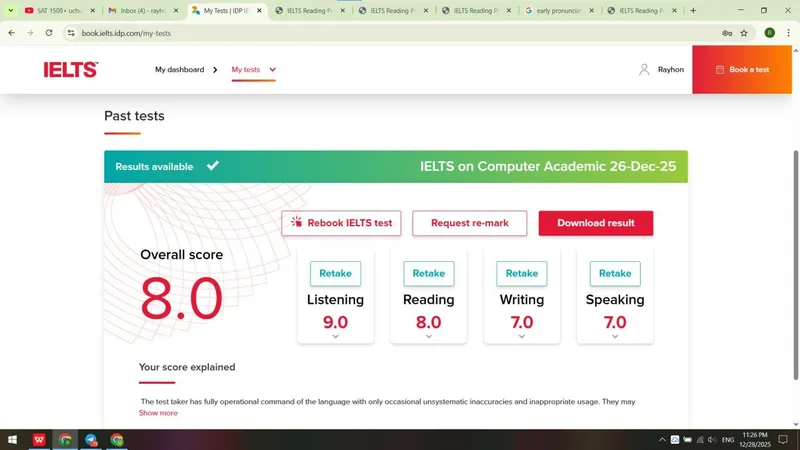Click Request re-mark button
This screenshot has width=800, height=450.
[x=469, y=223]
